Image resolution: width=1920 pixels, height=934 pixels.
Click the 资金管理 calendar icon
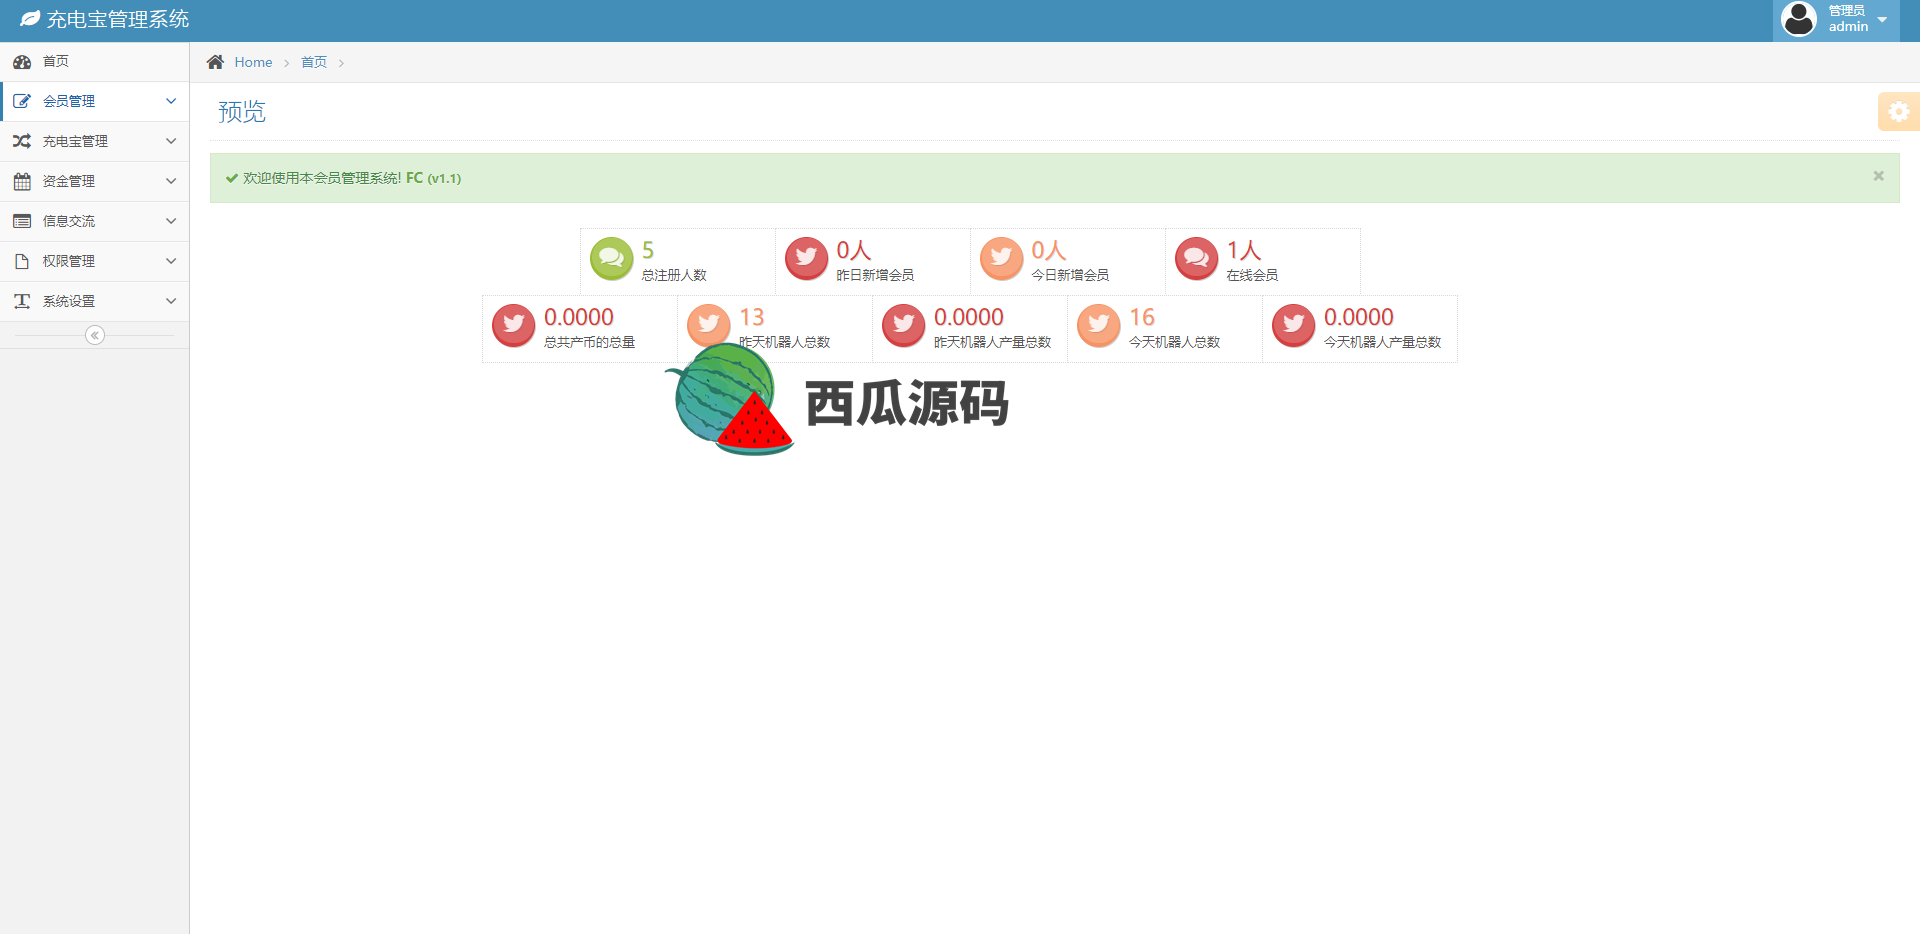point(22,182)
